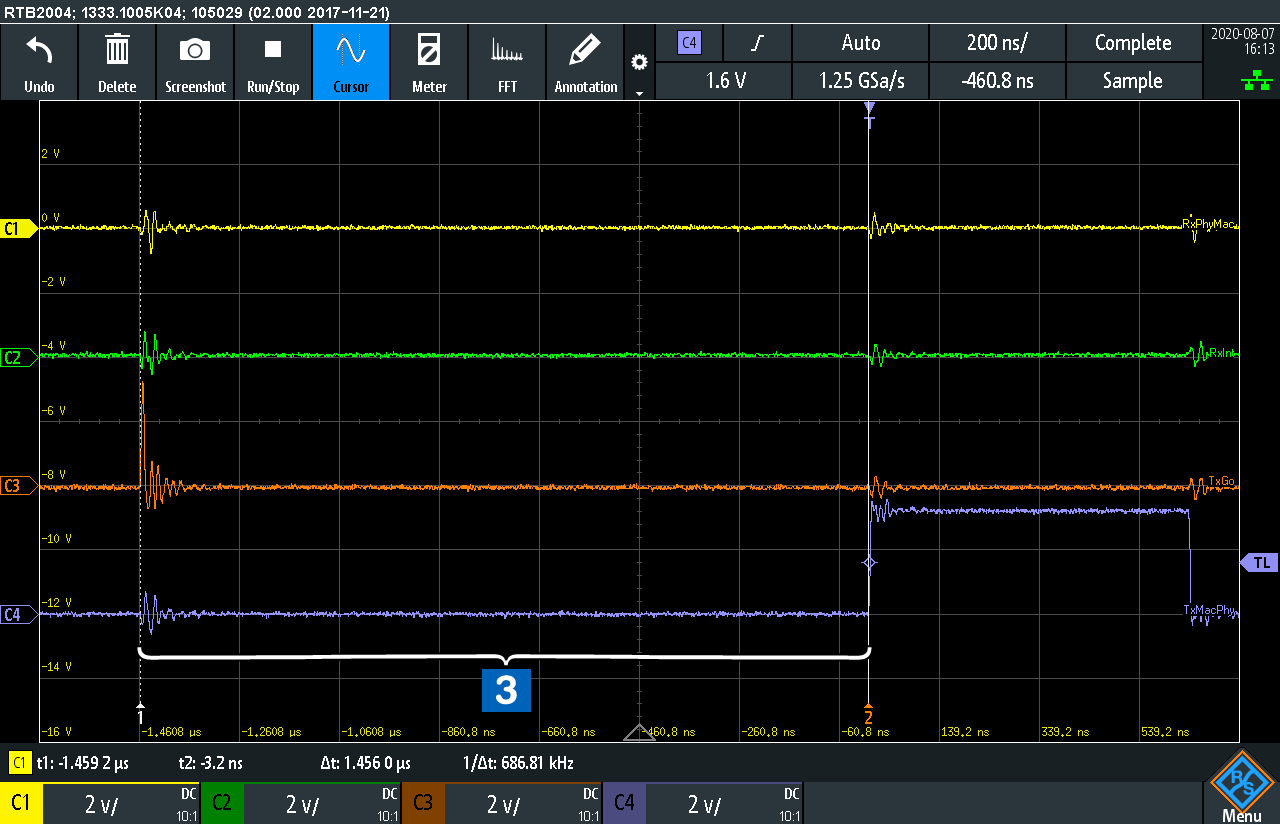Edit the 1.6 V trigger level
The height and width of the screenshot is (824, 1280).
(724, 81)
